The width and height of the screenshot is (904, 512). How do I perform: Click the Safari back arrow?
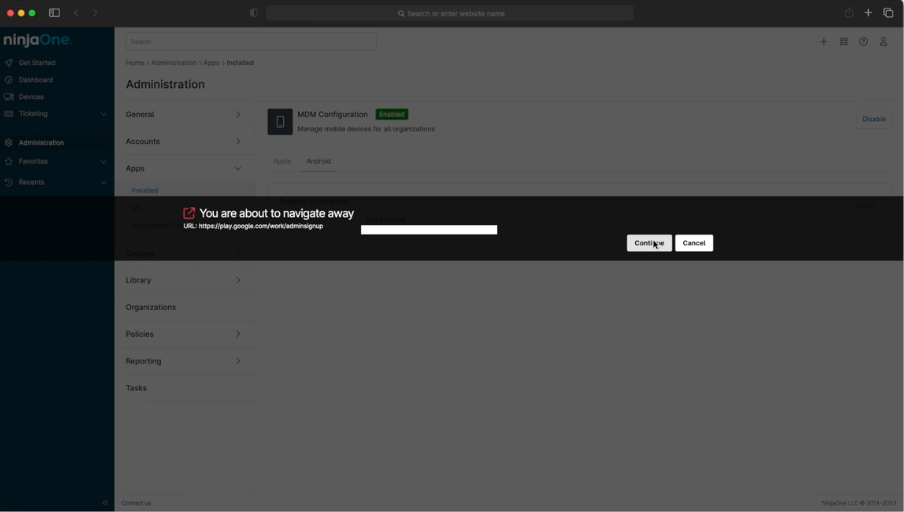76,13
